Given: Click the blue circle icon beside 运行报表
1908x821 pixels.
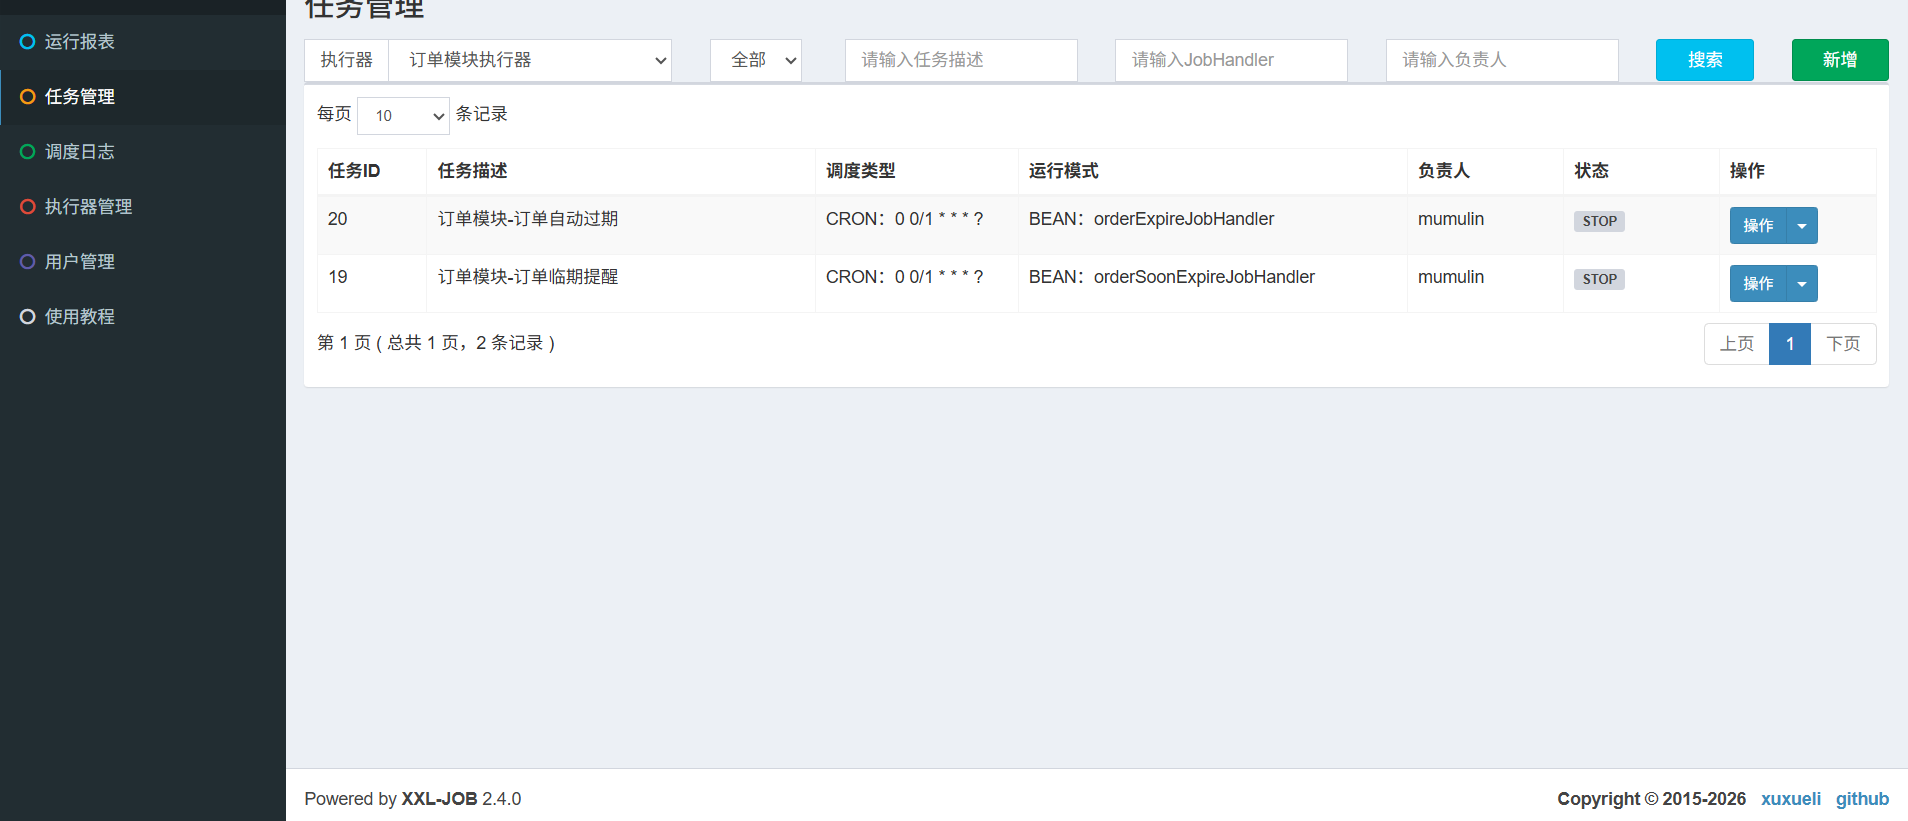Looking at the screenshot, I should 28,42.
